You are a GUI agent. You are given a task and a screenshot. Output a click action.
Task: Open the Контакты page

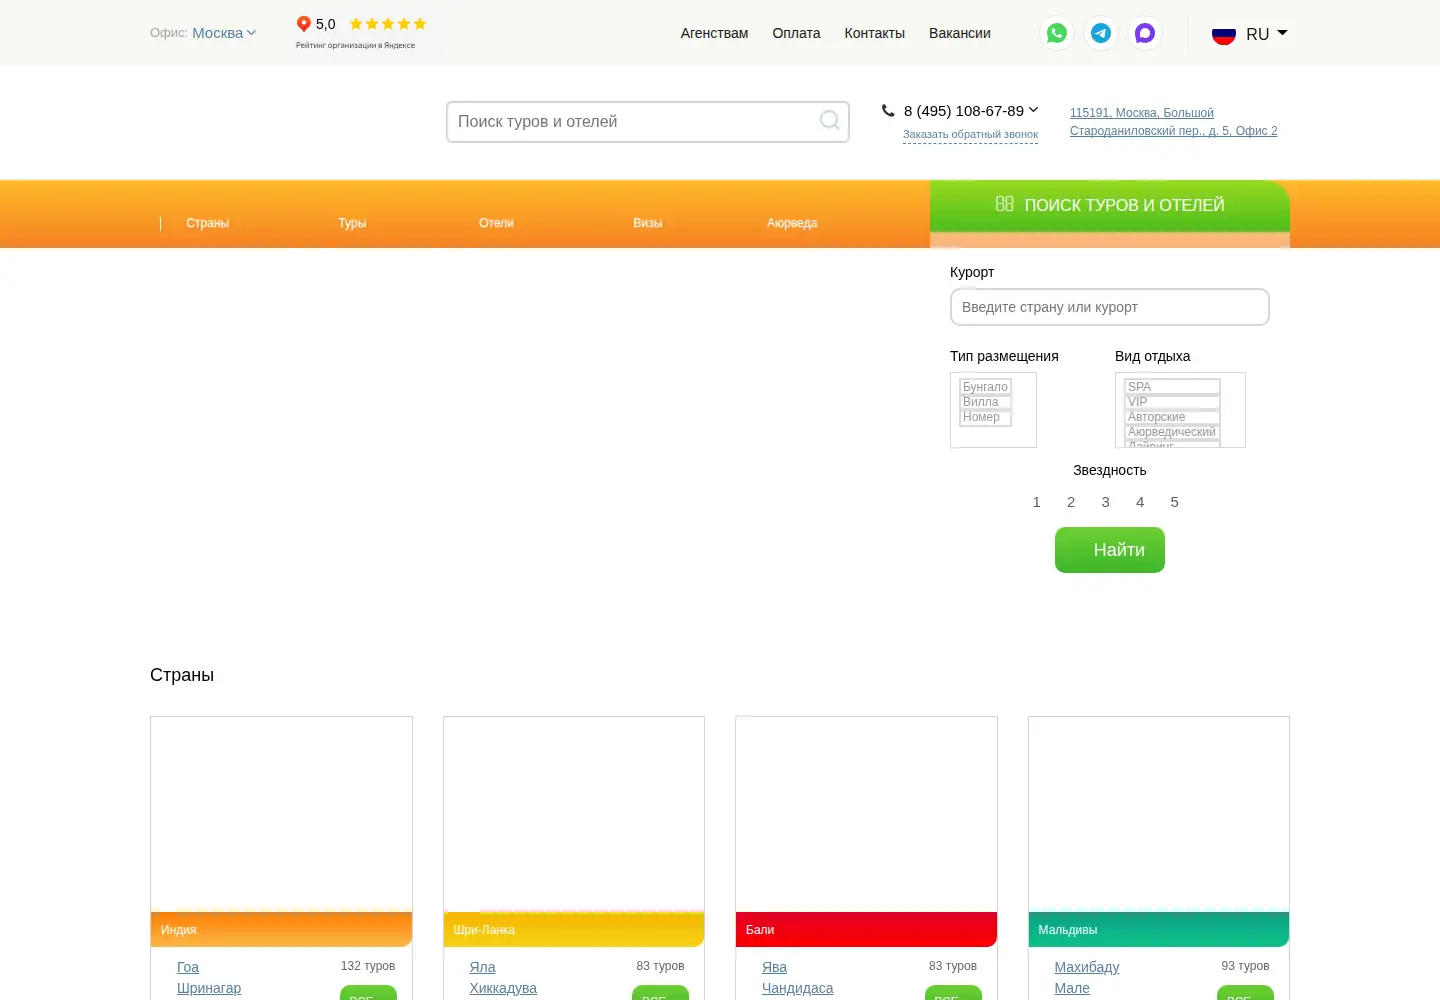click(x=874, y=33)
